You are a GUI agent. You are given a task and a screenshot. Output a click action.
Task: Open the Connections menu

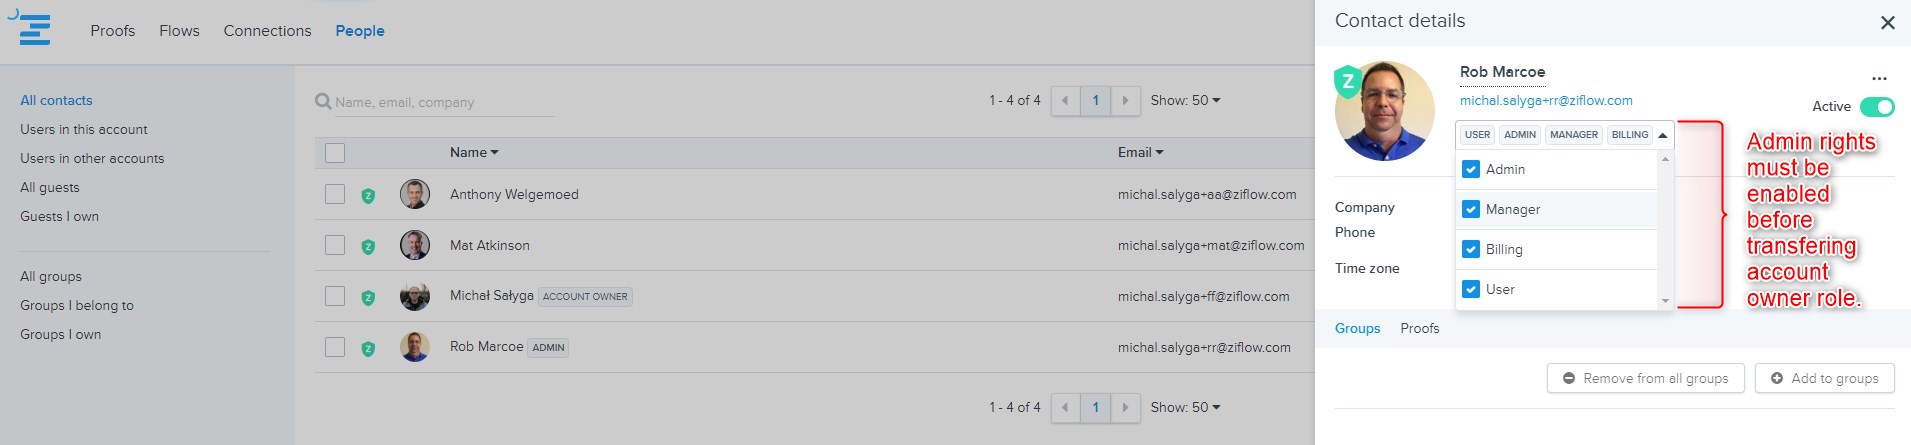(267, 31)
